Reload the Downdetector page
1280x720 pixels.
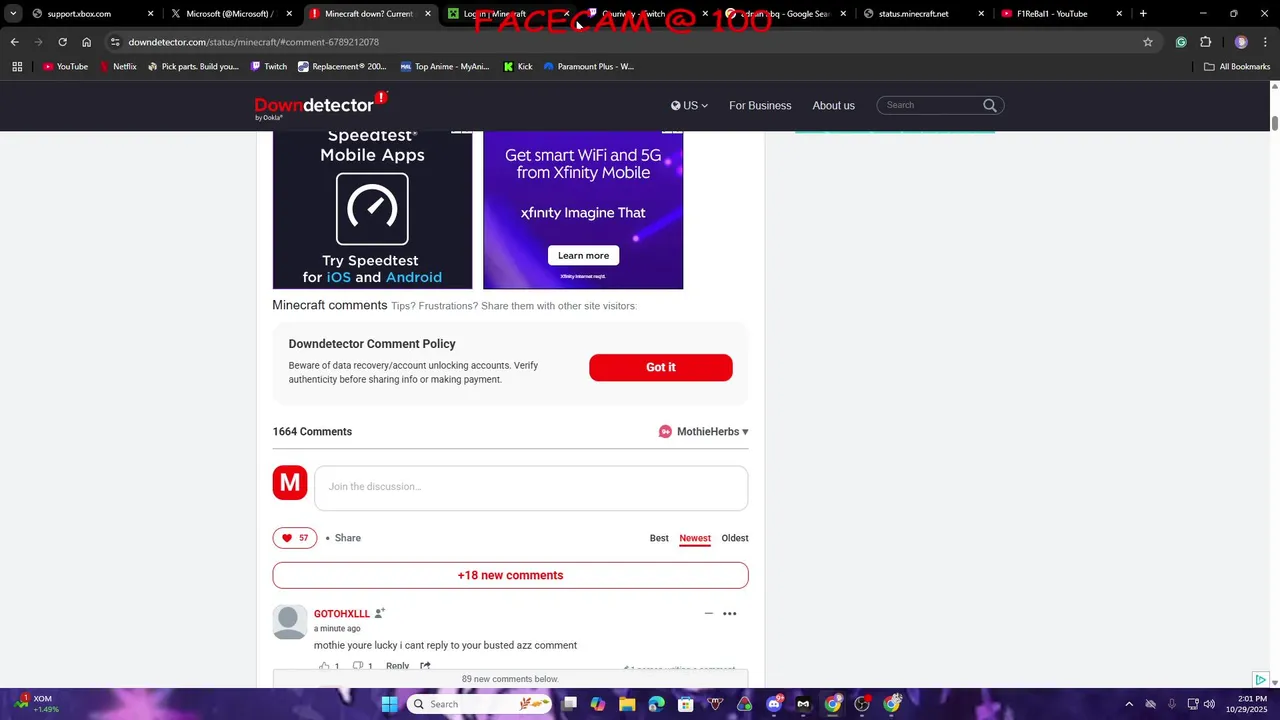point(62,42)
